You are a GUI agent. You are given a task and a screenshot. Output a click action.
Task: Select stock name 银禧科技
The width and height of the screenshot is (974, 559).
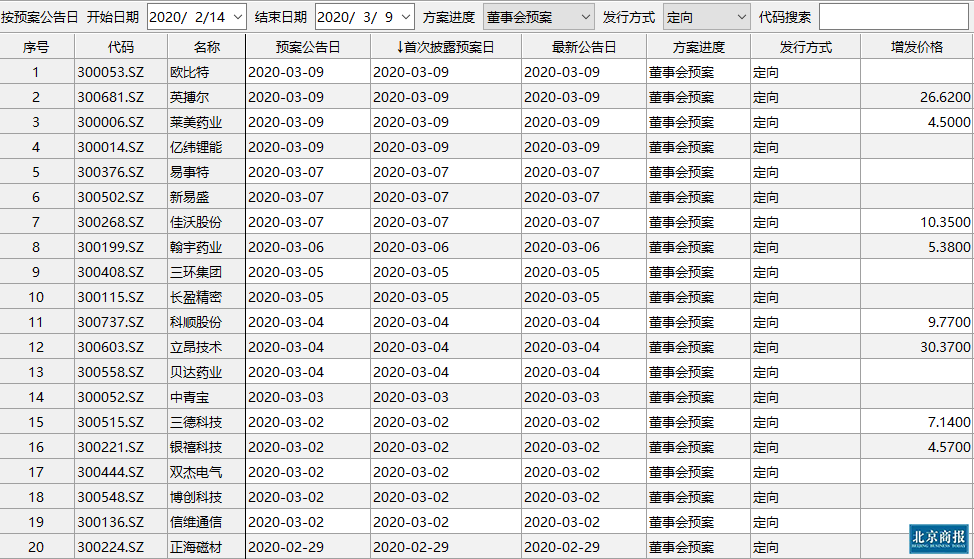[196, 447]
